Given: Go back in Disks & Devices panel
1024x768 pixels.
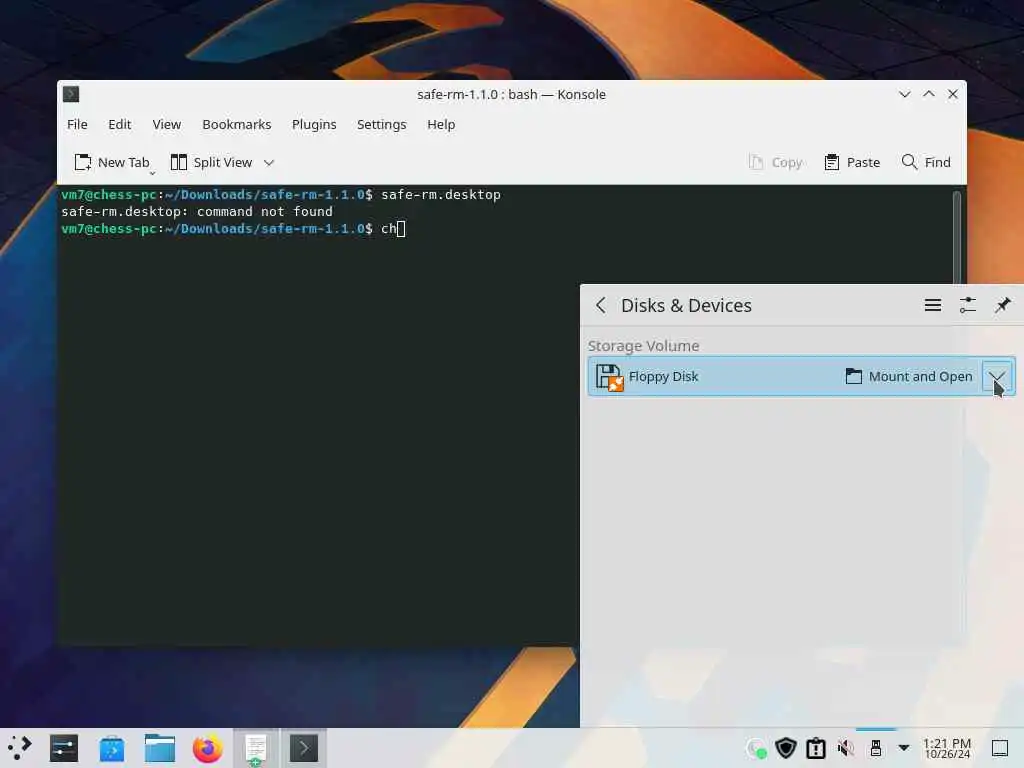Looking at the screenshot, I should tap(601, 305).
